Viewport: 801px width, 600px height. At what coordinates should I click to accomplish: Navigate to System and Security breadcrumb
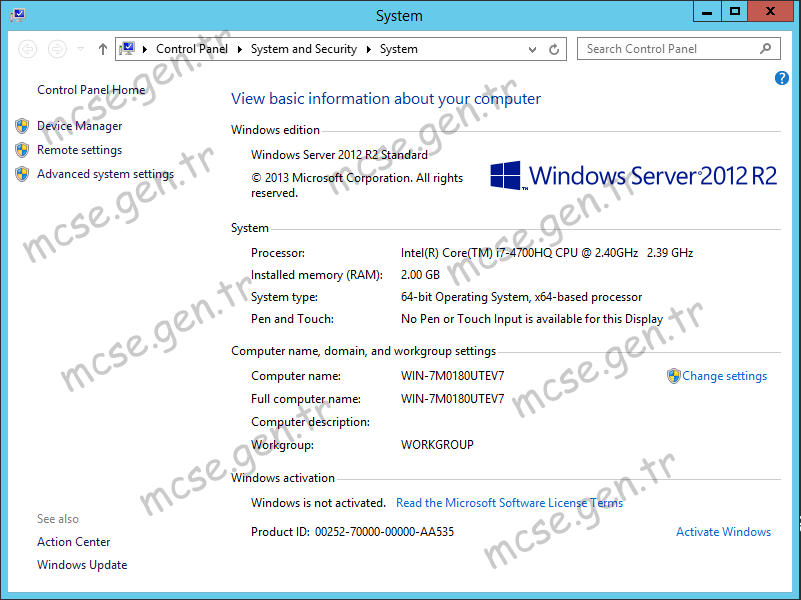click(x=303, y=49)
